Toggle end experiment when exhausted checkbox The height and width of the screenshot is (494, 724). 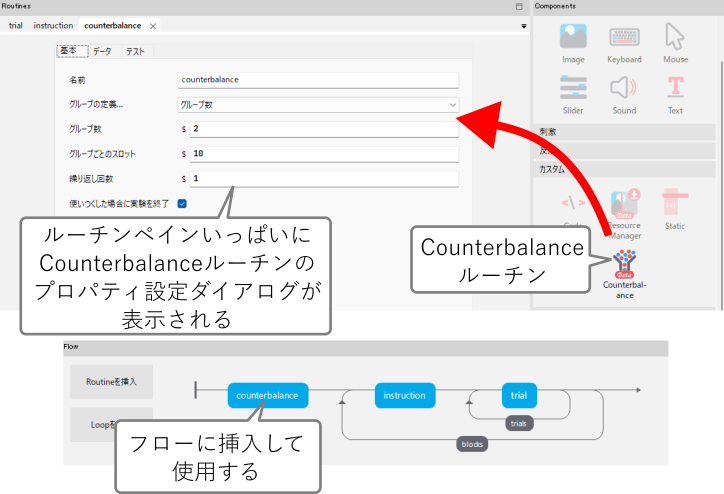point(182,204)
